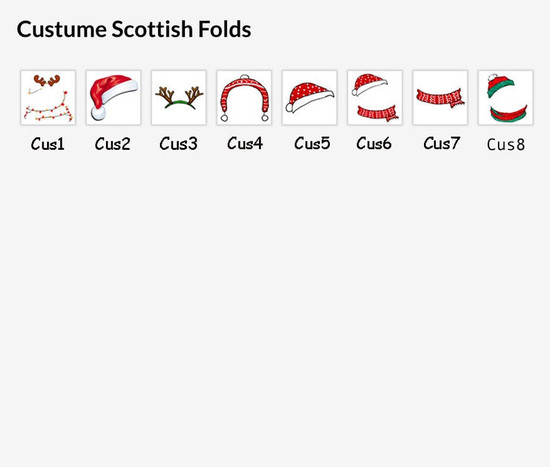
Task: Choose the Cus2 Santa hat image
Action: (x=113, y=98)
